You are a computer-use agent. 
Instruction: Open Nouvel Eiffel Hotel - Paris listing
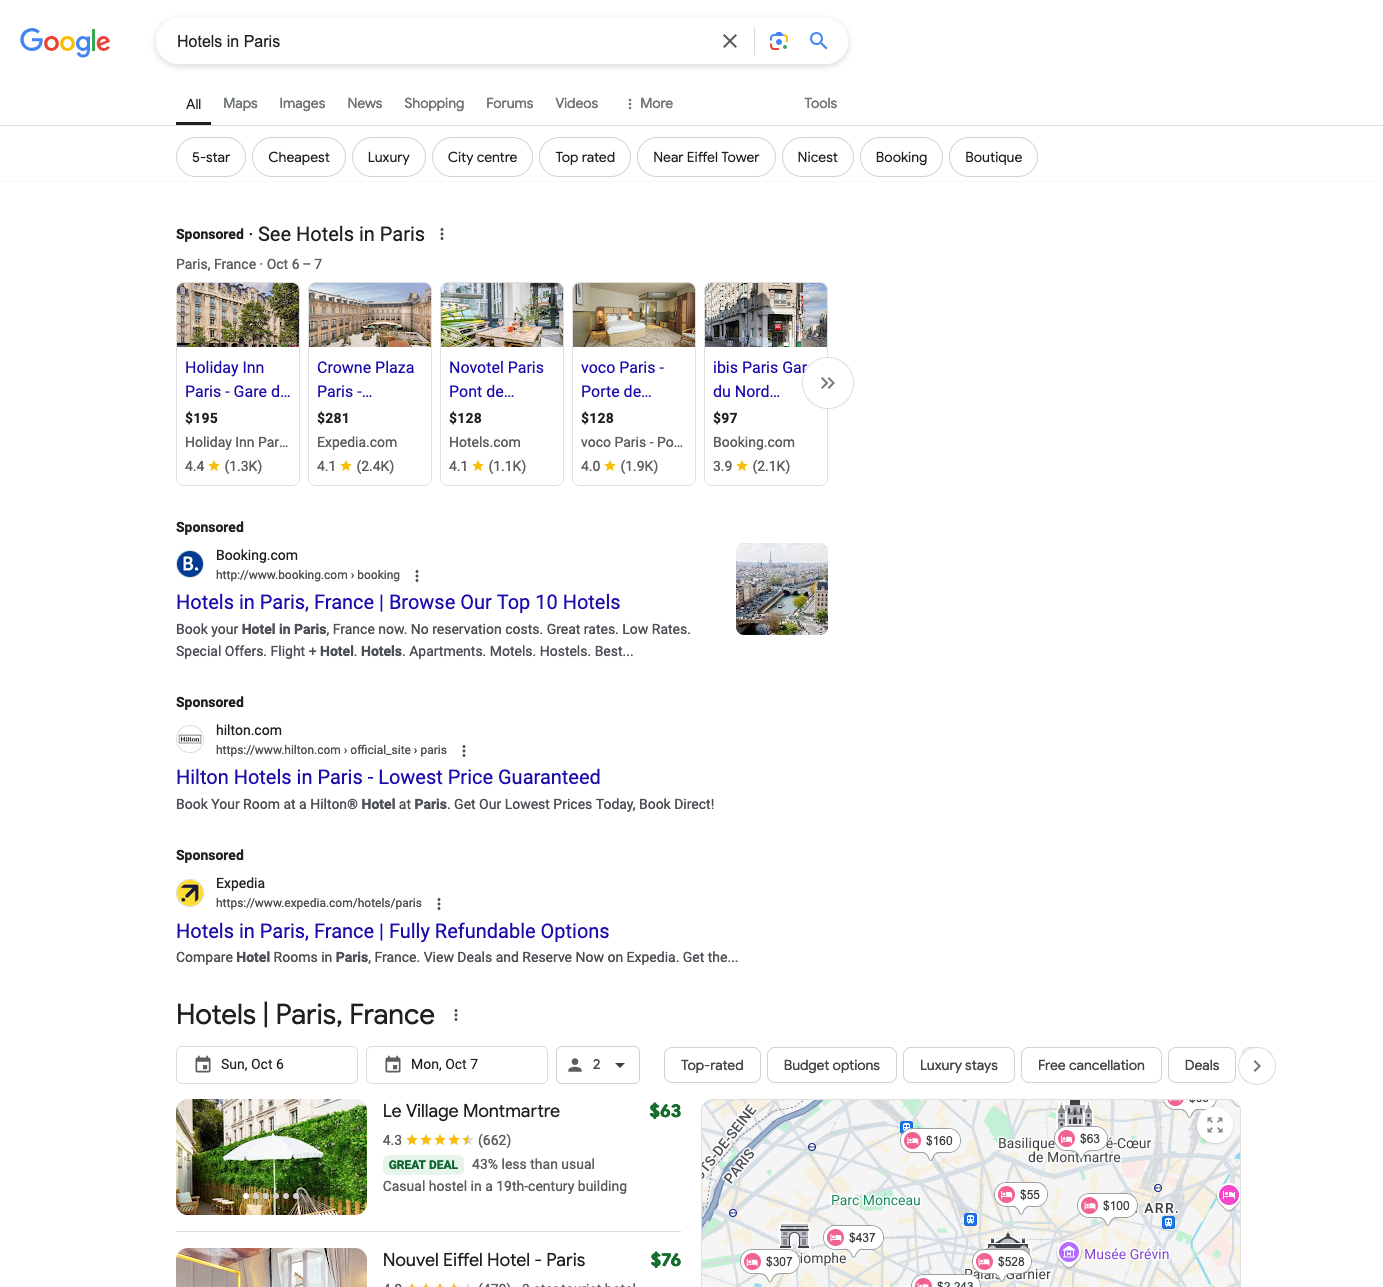[484, 1260]
